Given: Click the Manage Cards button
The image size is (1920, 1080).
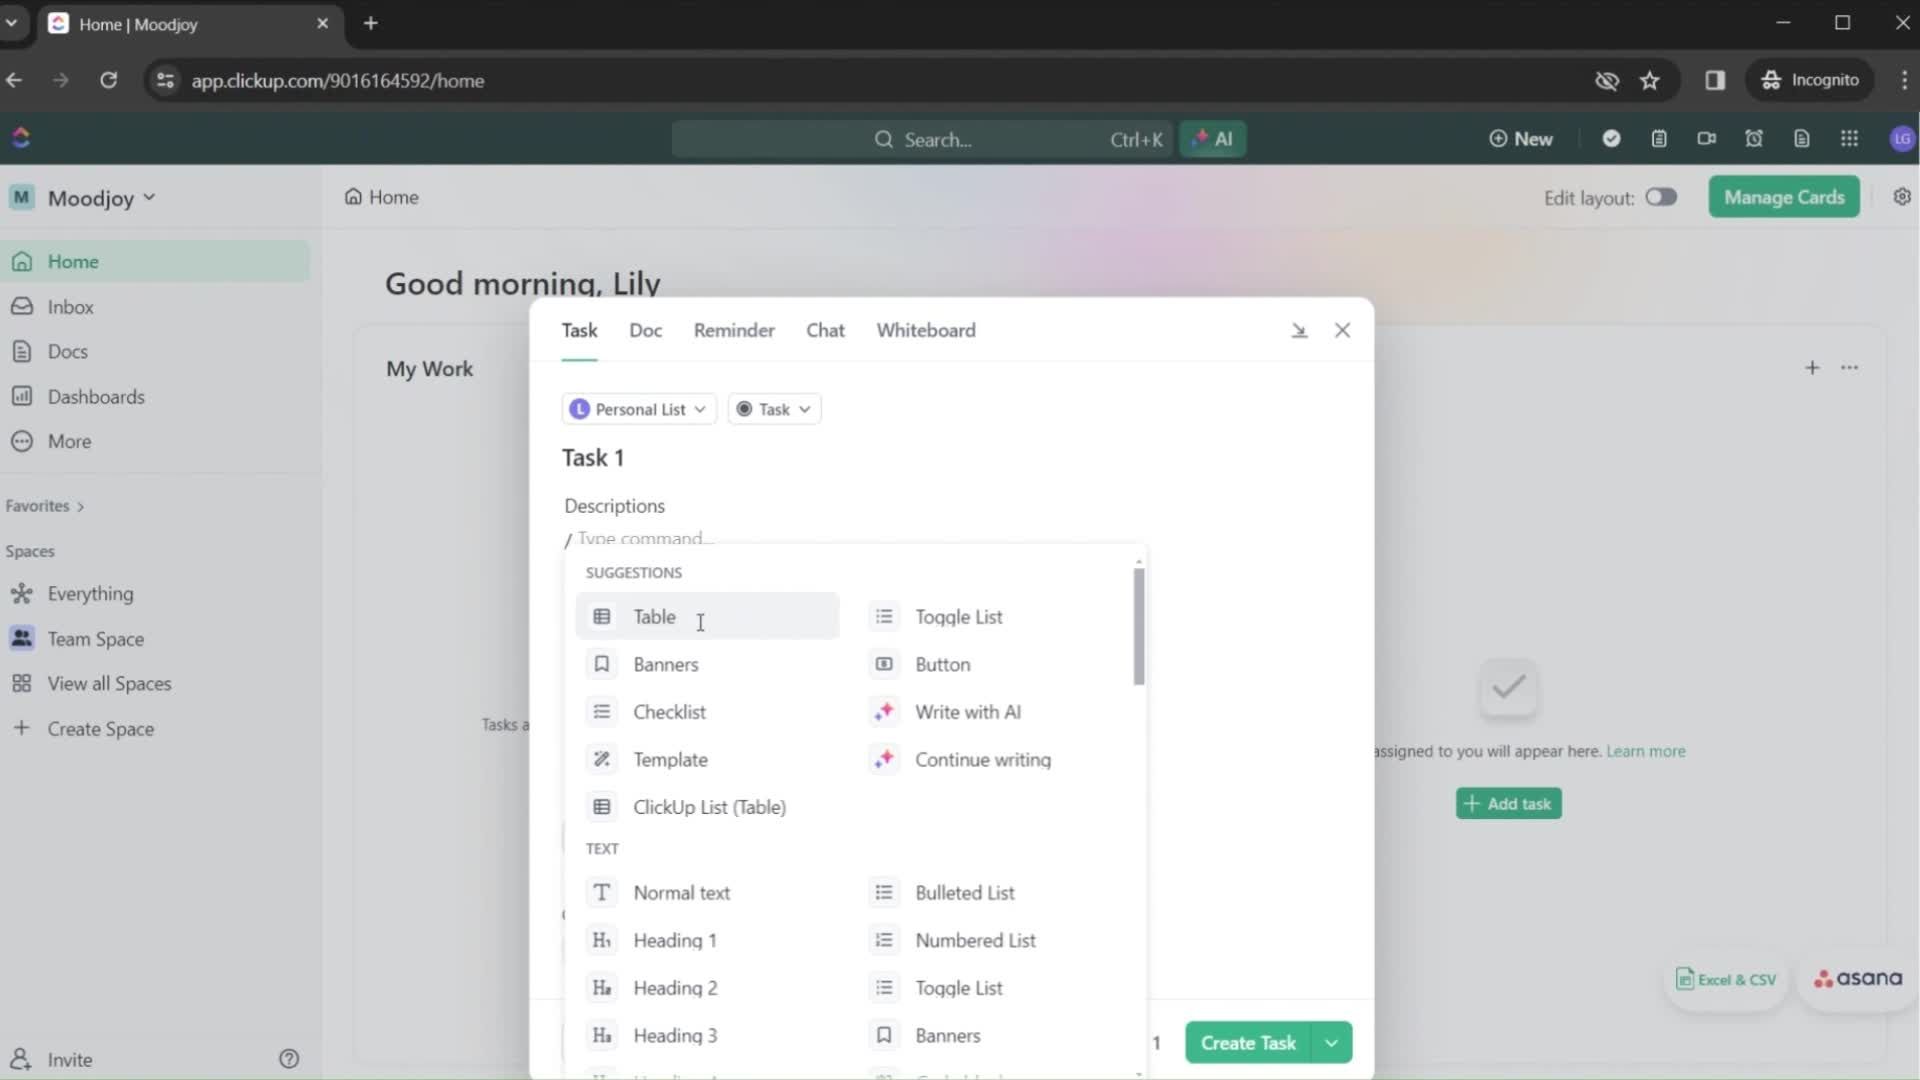Looking at the screenshot, I should [1784, 198].
